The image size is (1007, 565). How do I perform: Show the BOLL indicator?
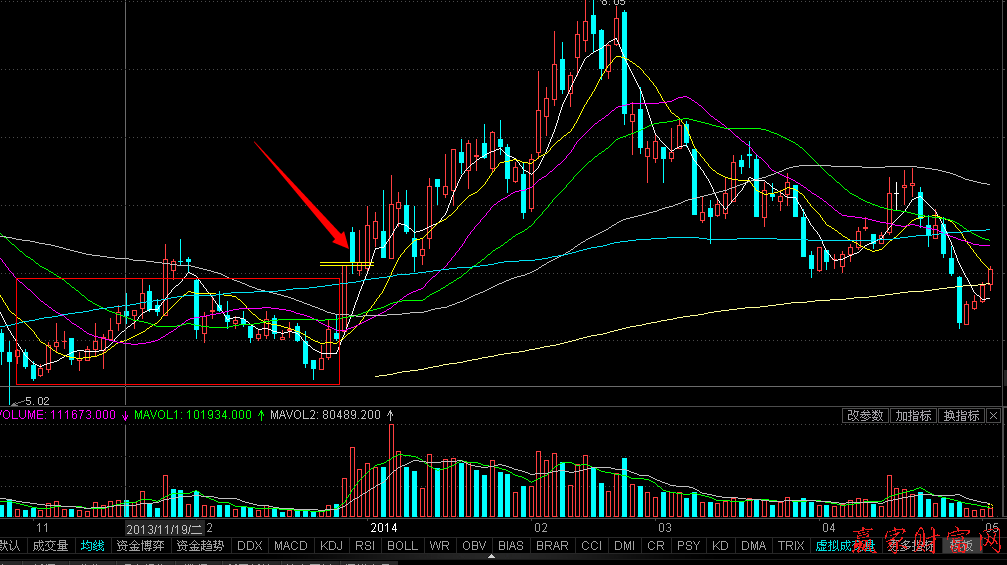(402, 546)
